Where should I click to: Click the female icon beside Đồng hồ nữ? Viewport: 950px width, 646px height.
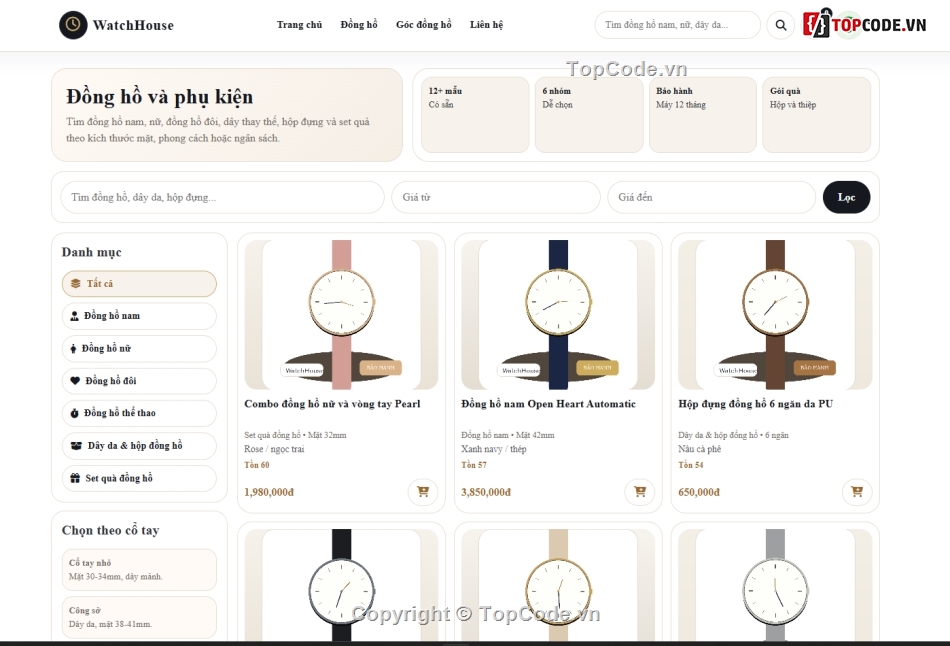[73, 348]
